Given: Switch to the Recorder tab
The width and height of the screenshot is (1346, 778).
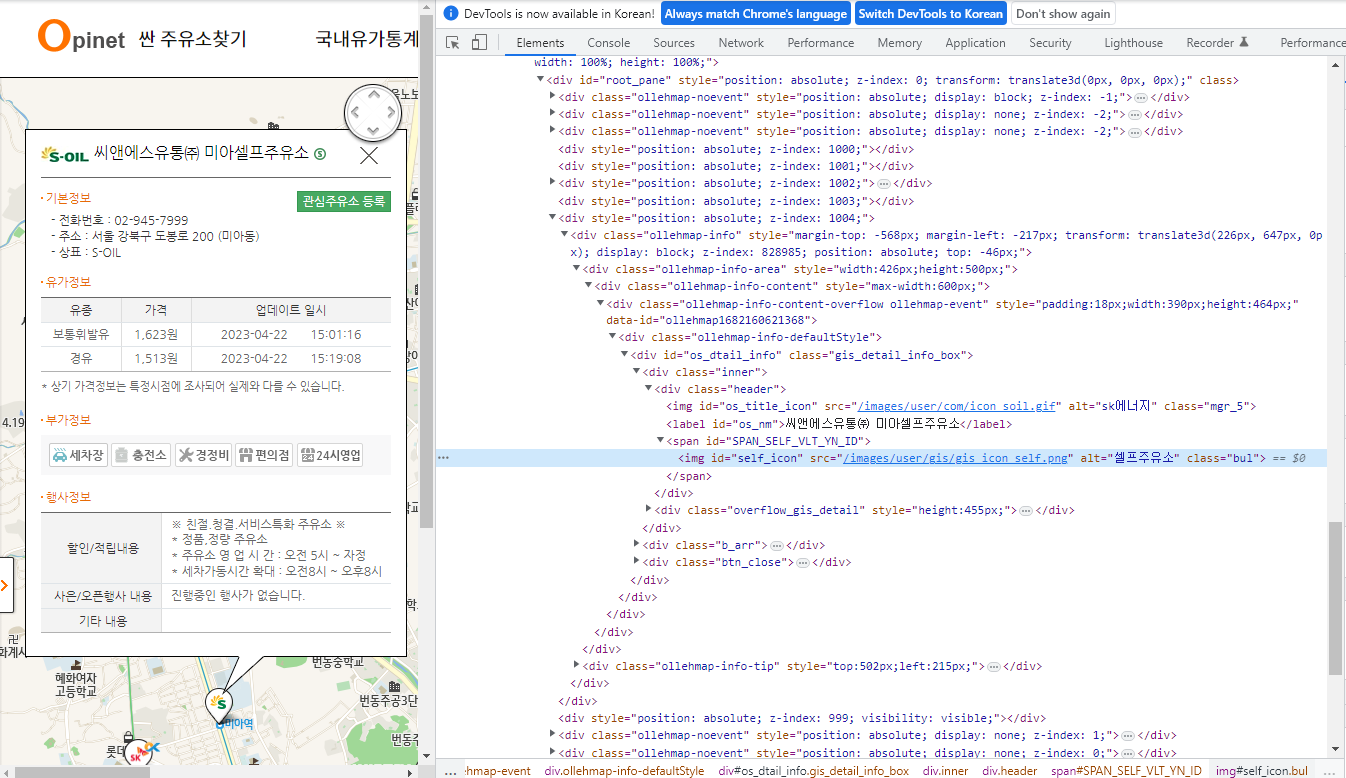Looking at the screenshot, I should [1218, 43].
